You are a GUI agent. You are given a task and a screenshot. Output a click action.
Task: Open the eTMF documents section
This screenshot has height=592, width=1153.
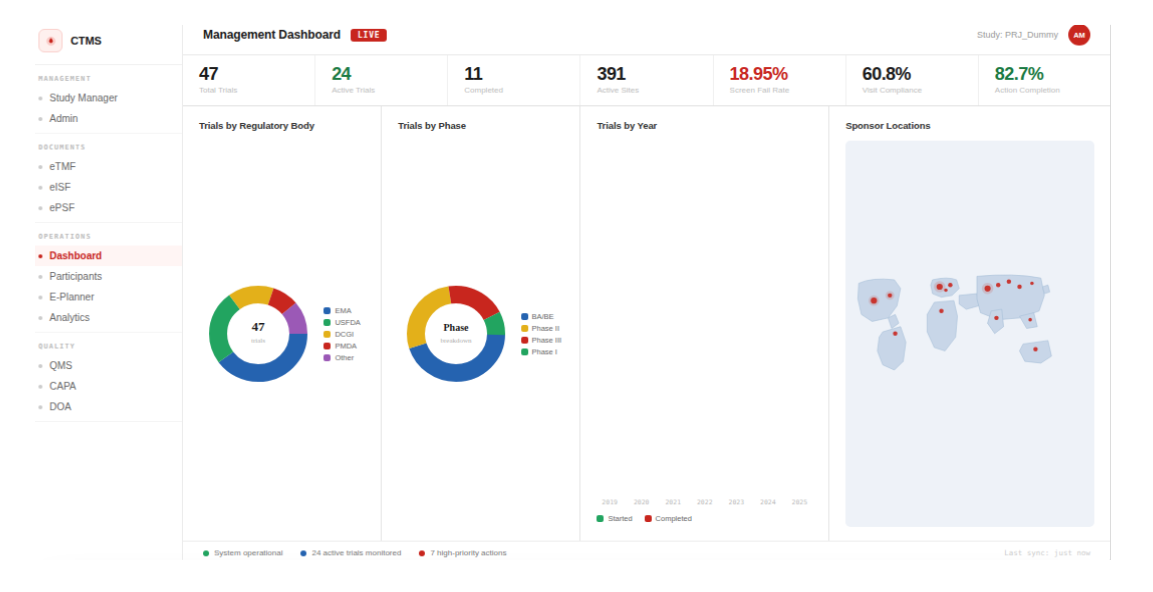click(x=62, y=167)
